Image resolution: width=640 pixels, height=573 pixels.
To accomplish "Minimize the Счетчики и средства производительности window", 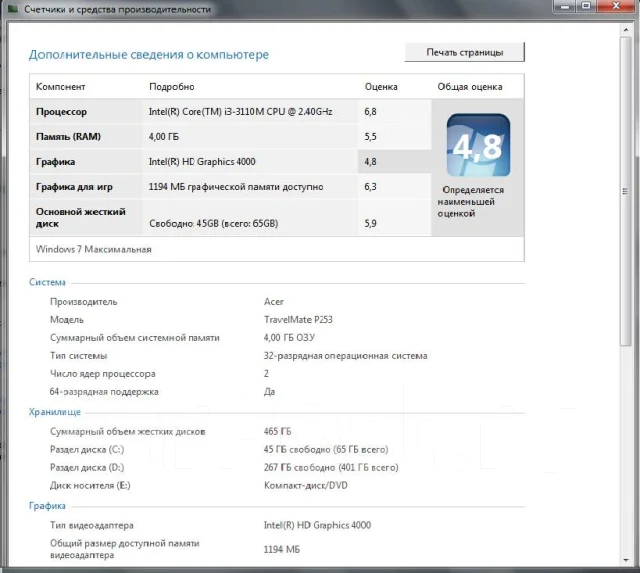I will [565, 6].
